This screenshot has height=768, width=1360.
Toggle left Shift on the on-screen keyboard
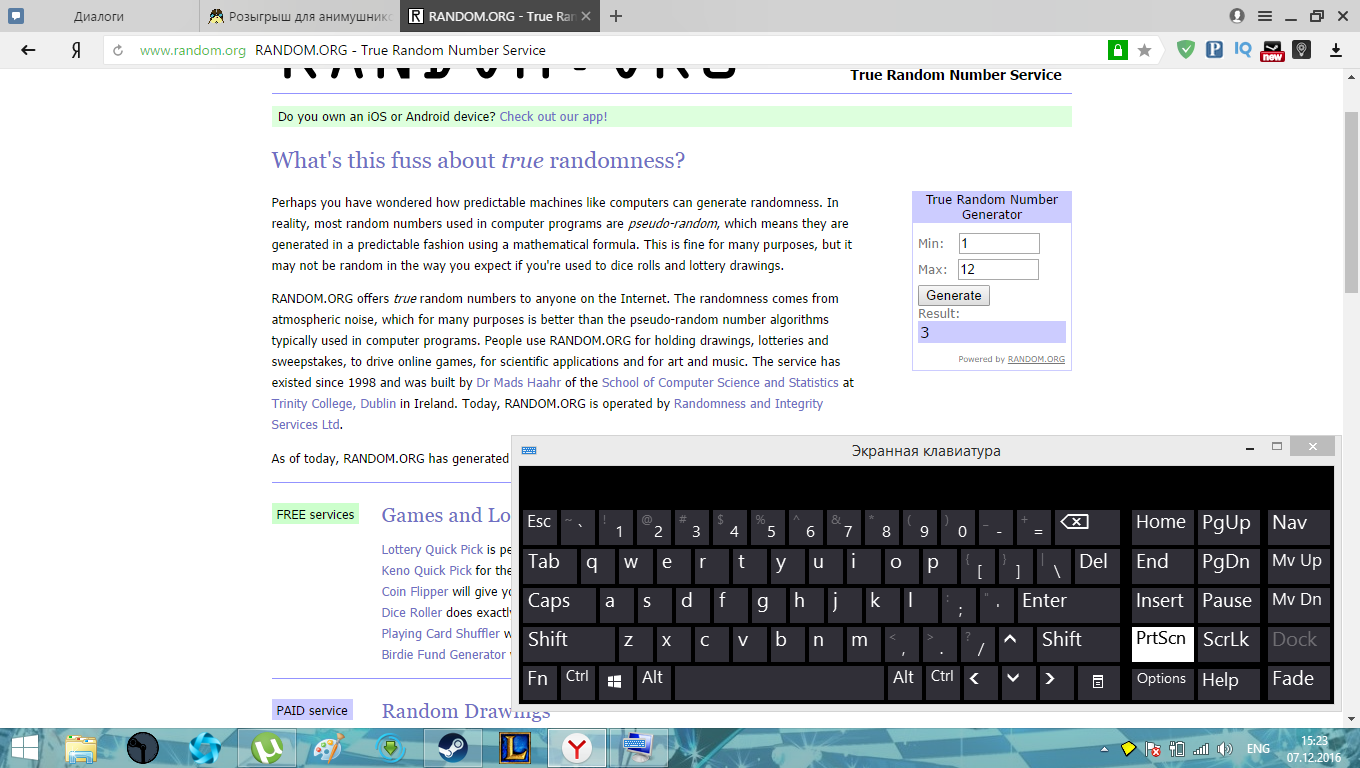[x=569, y=644]
